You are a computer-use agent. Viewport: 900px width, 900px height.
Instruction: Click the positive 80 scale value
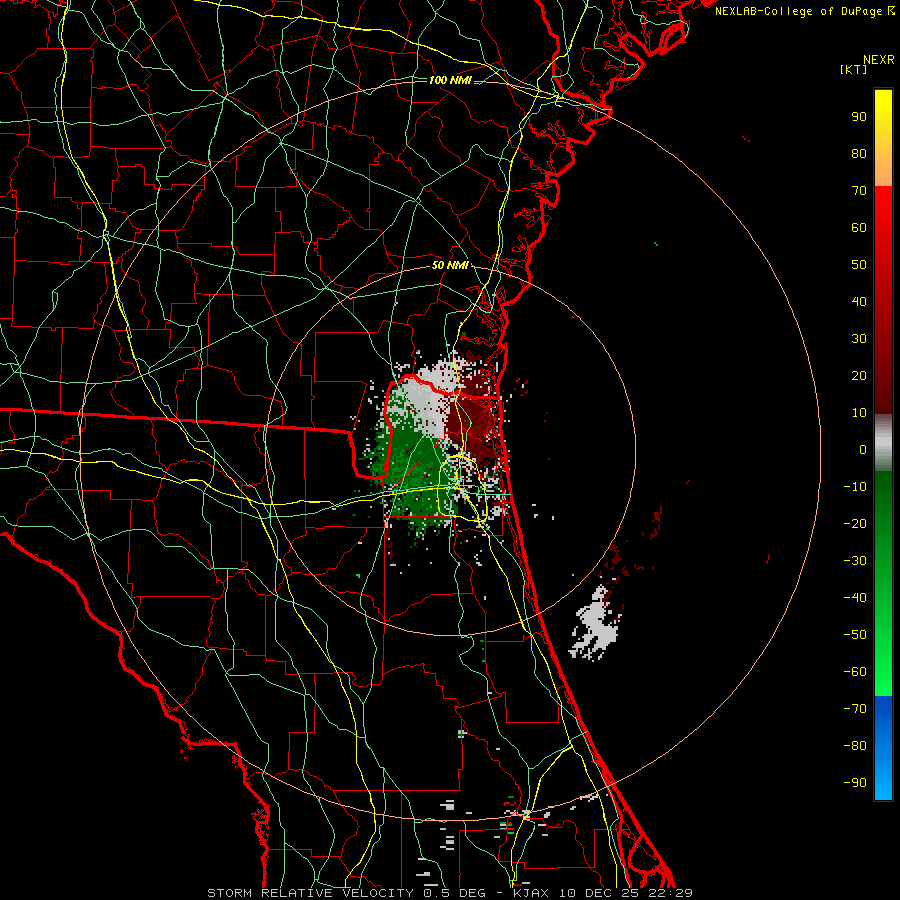(x=859, y=153)
